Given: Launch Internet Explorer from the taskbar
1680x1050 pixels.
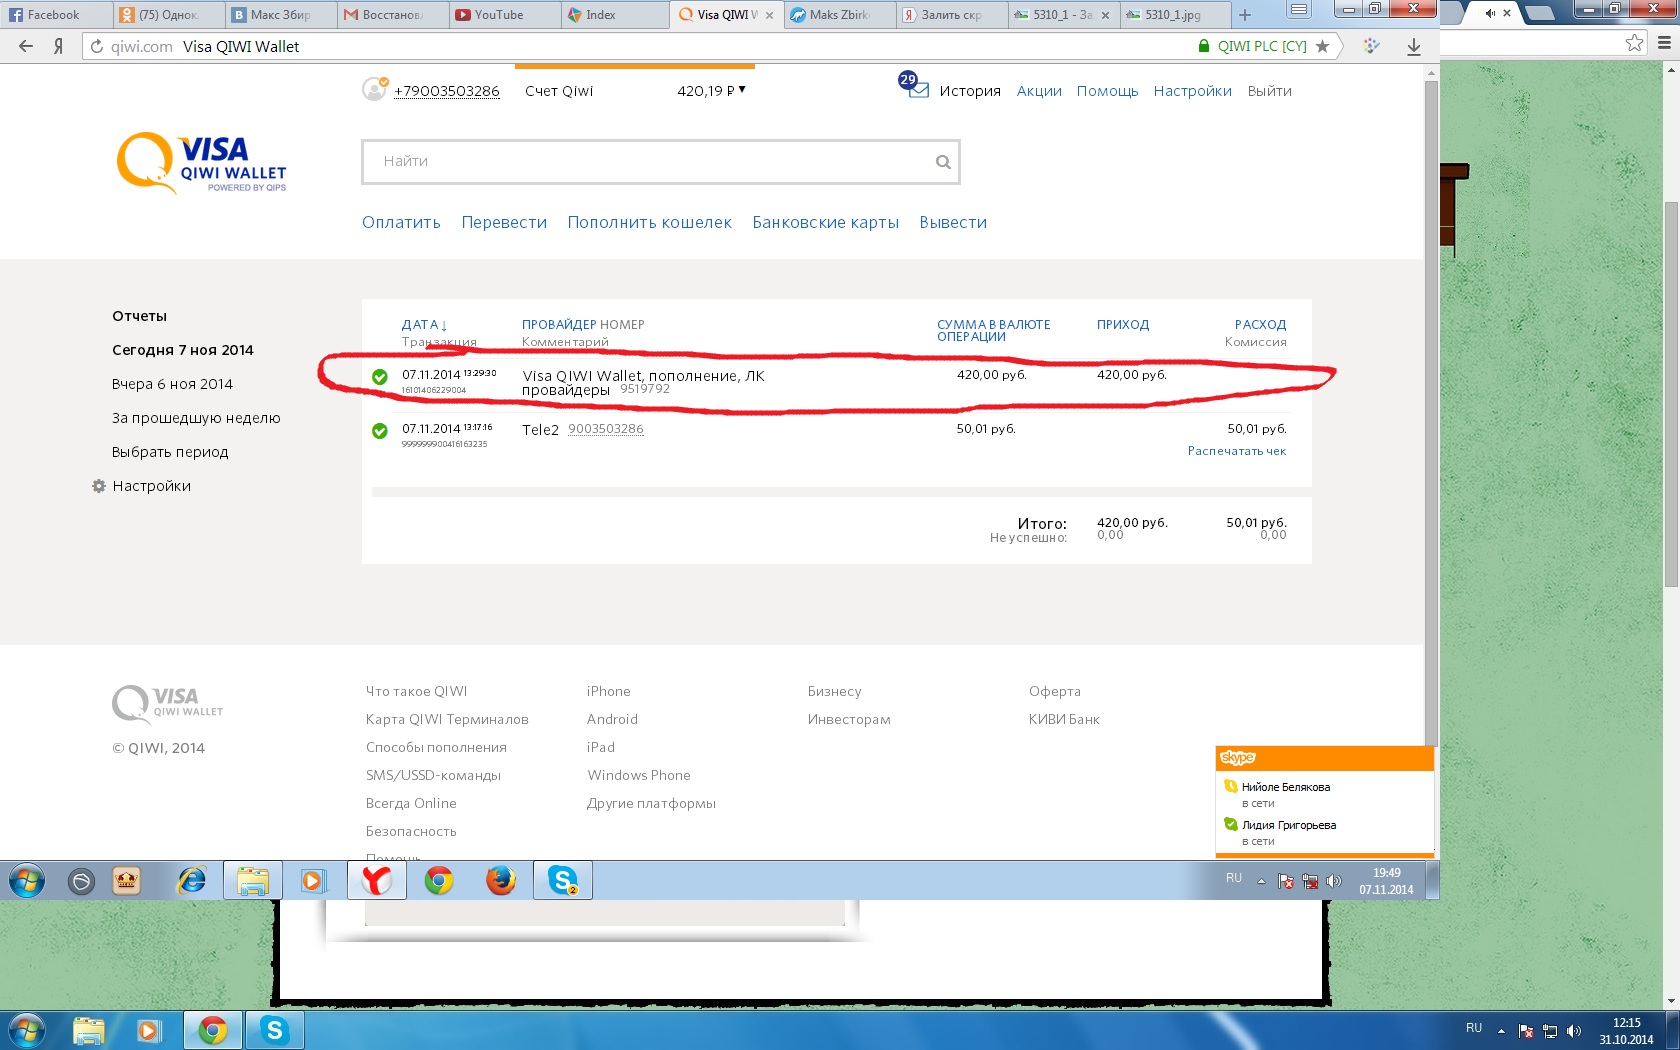Looking at the screenshot, I should [x=191, y=880].
